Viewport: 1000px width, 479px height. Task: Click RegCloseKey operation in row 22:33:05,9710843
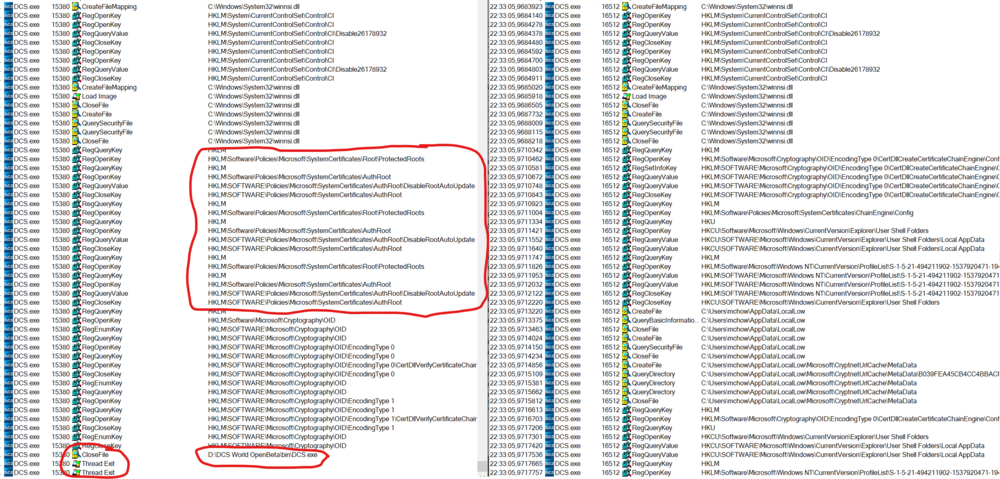[x=653, y=195]
